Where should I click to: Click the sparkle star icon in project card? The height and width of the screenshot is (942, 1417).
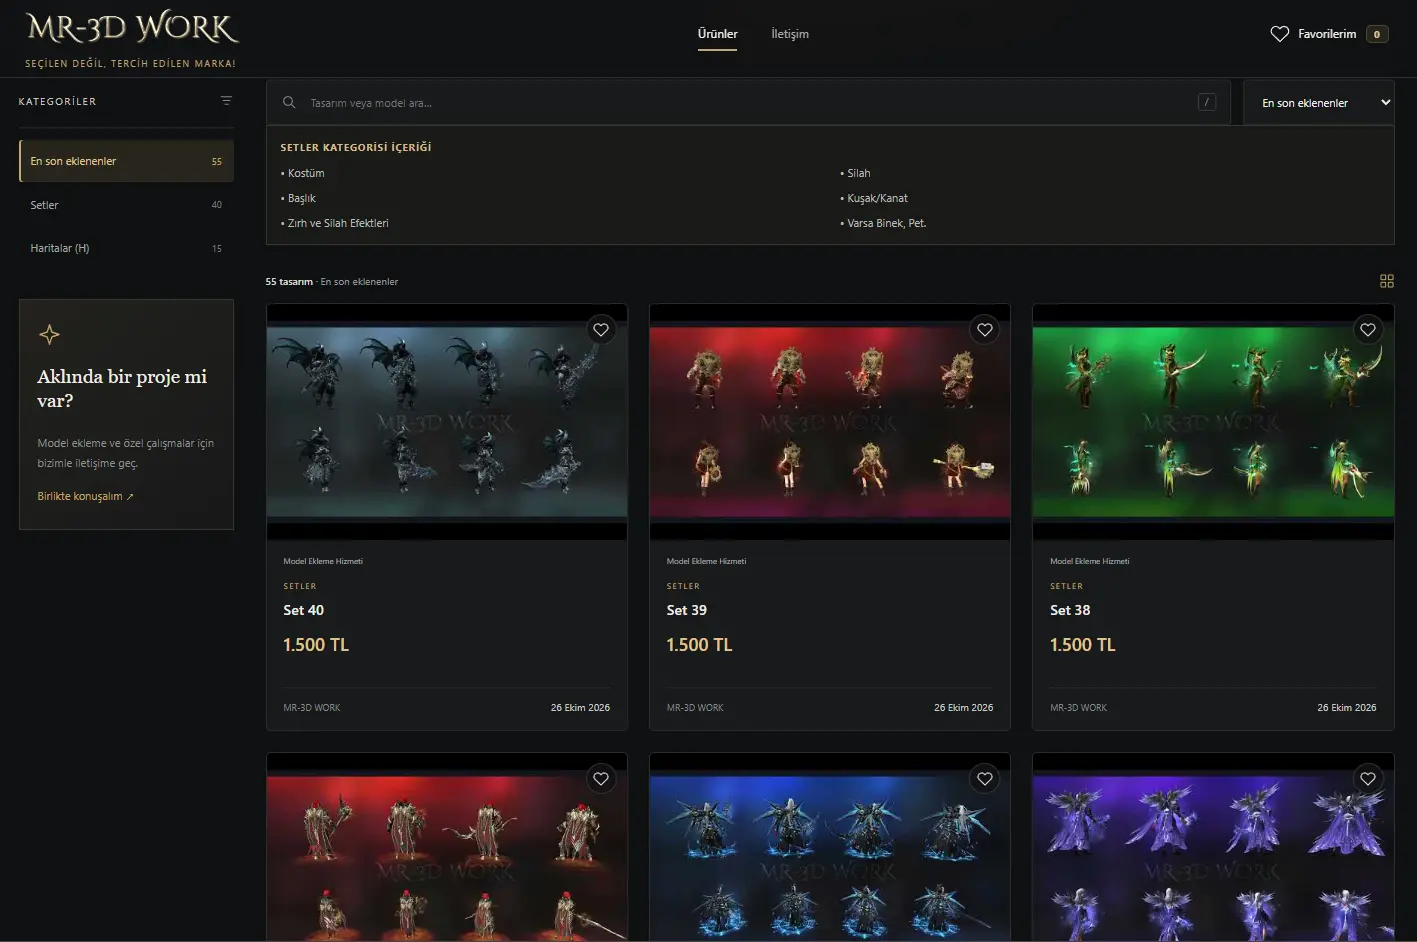(49, 335)
